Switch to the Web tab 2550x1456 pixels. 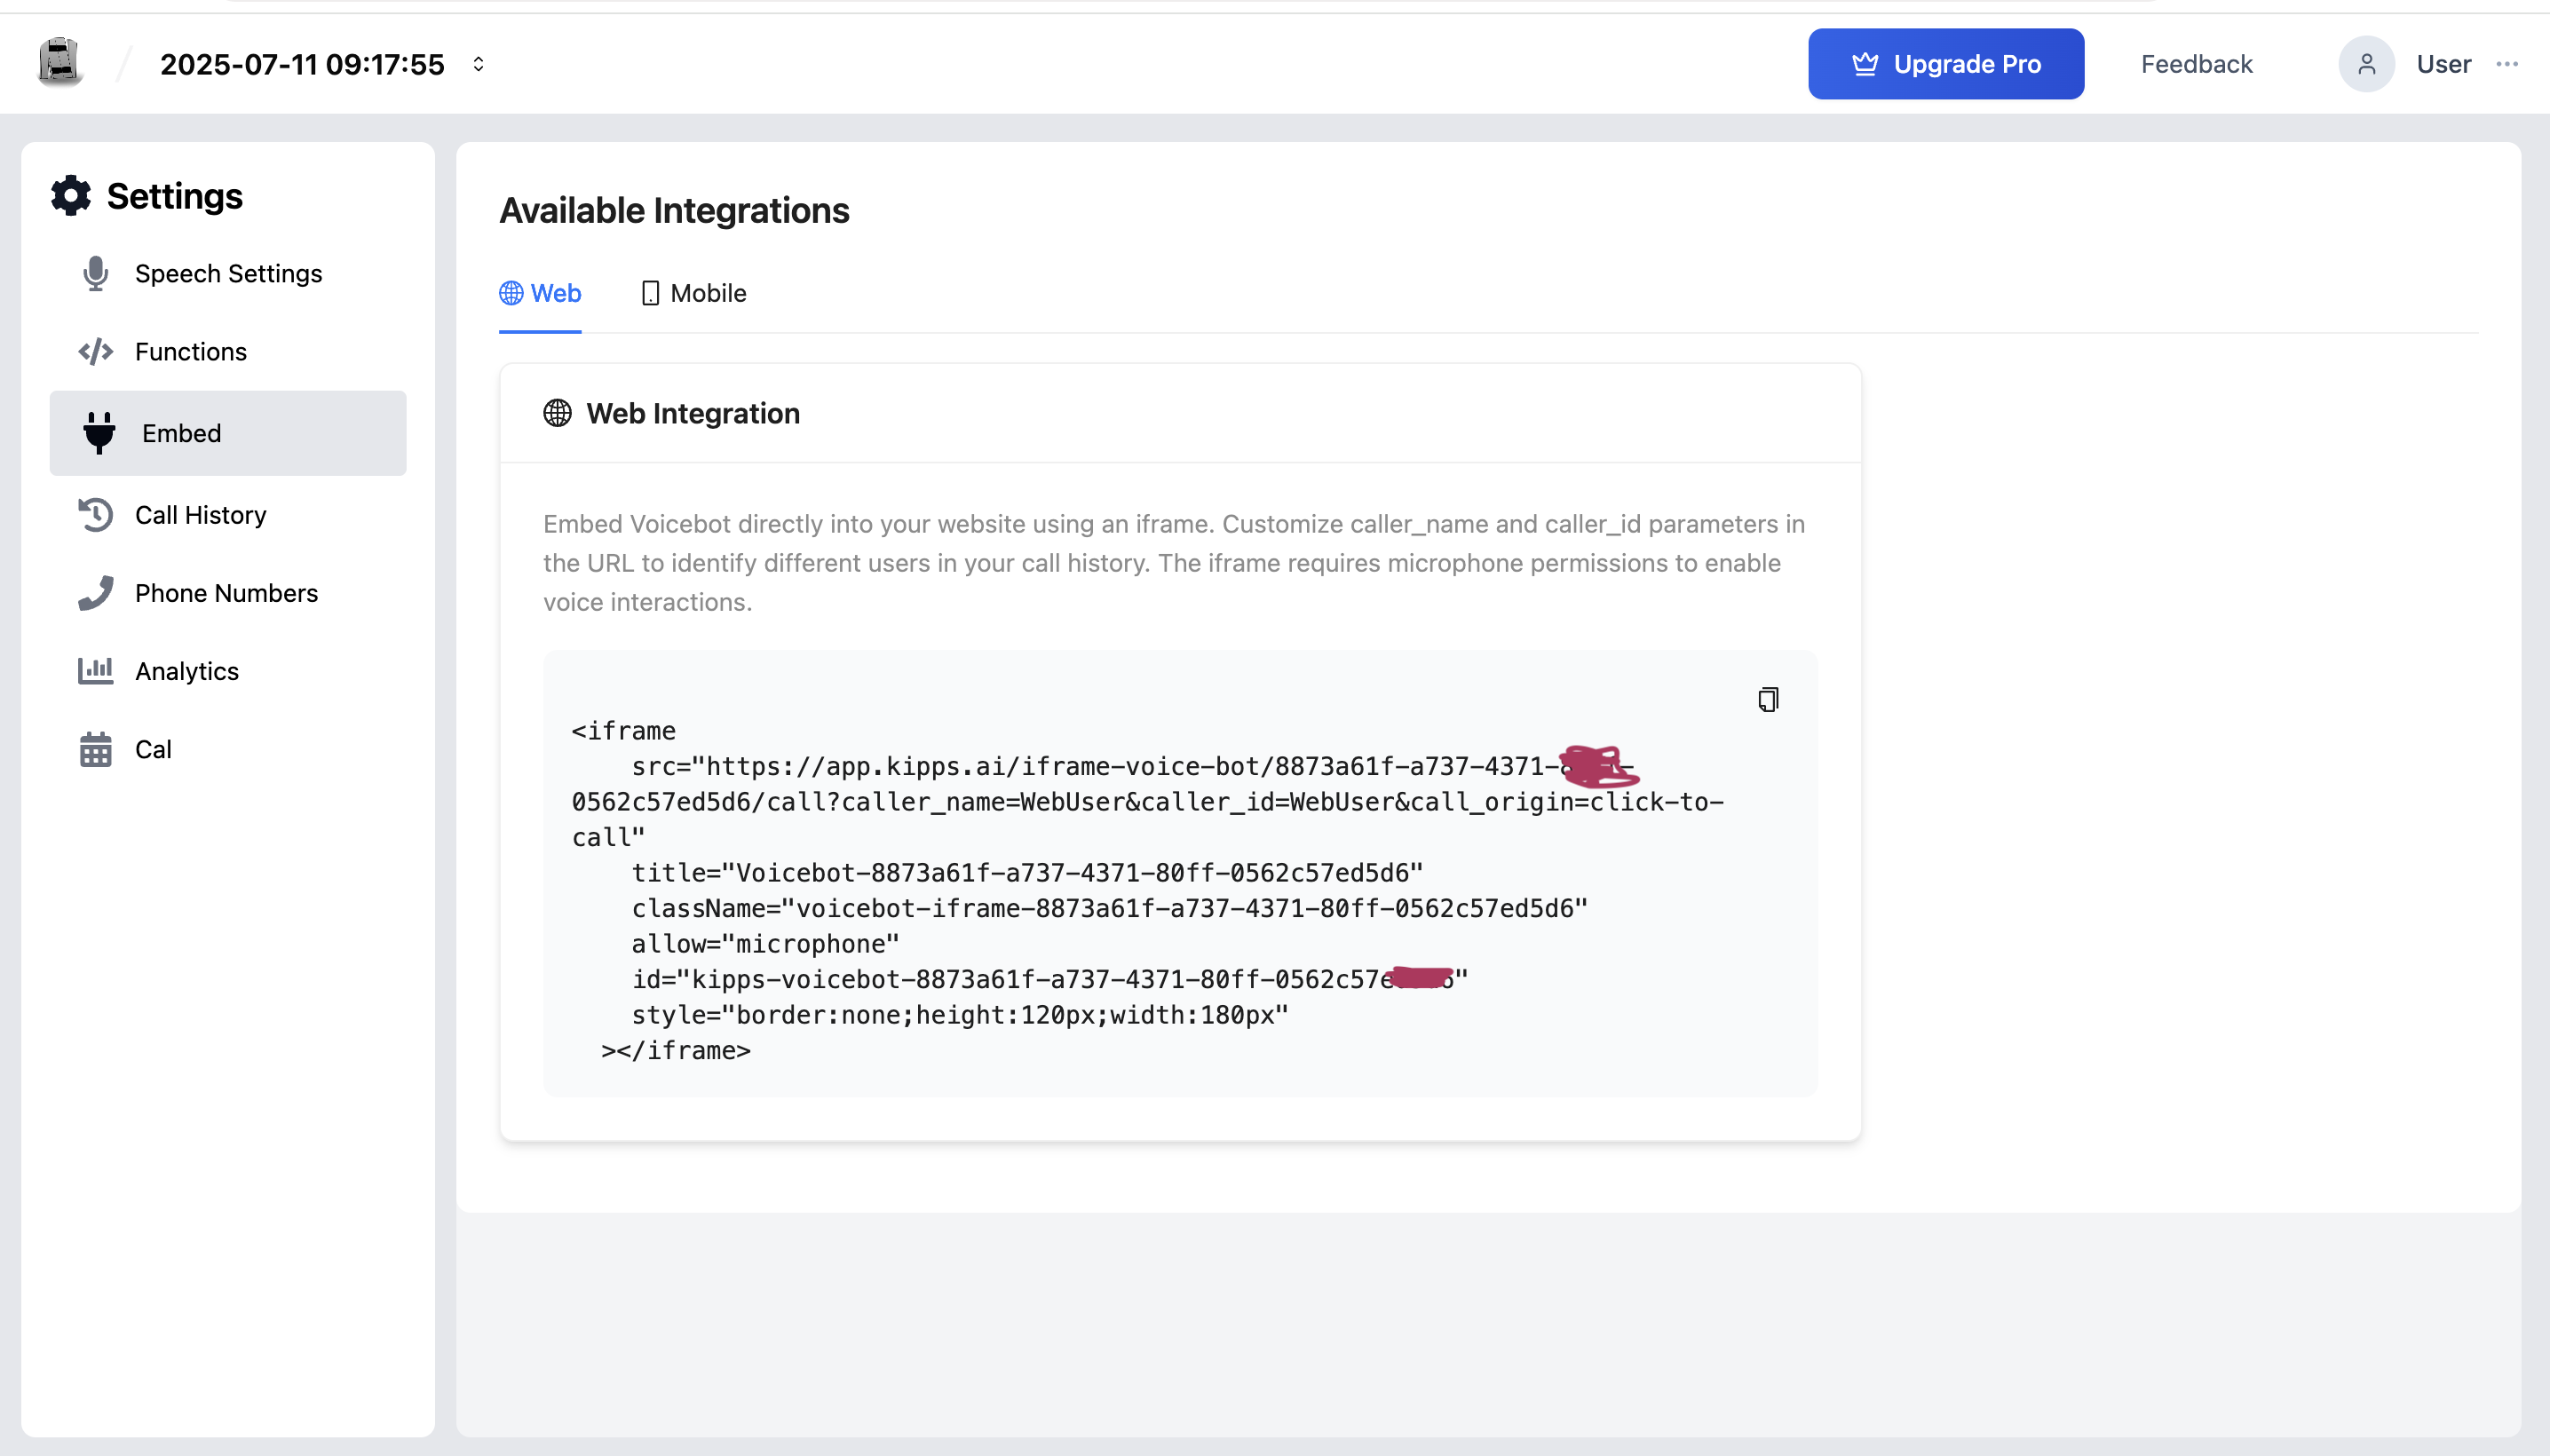tap(540, 293)
